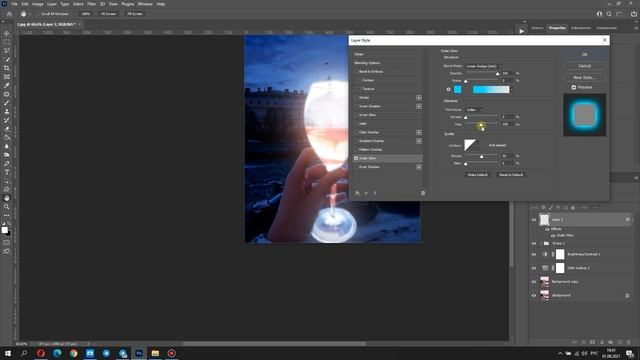Toggle the Preview checkbox
This screenshot has width=640, height=360.
573,87
